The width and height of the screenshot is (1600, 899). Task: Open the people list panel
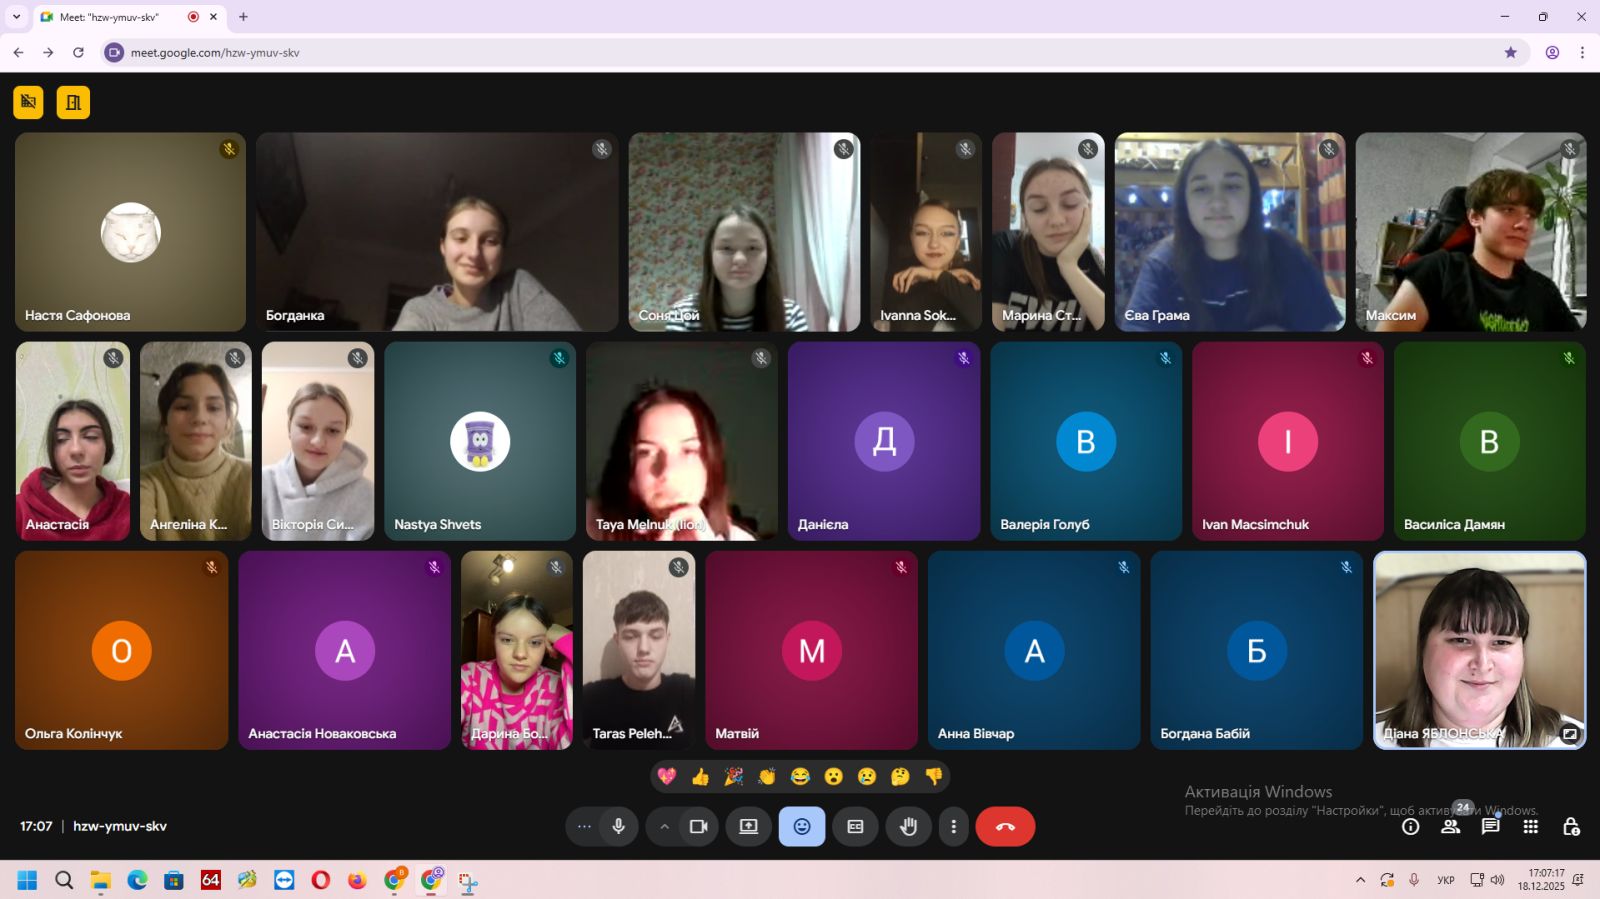[1450, 827]
